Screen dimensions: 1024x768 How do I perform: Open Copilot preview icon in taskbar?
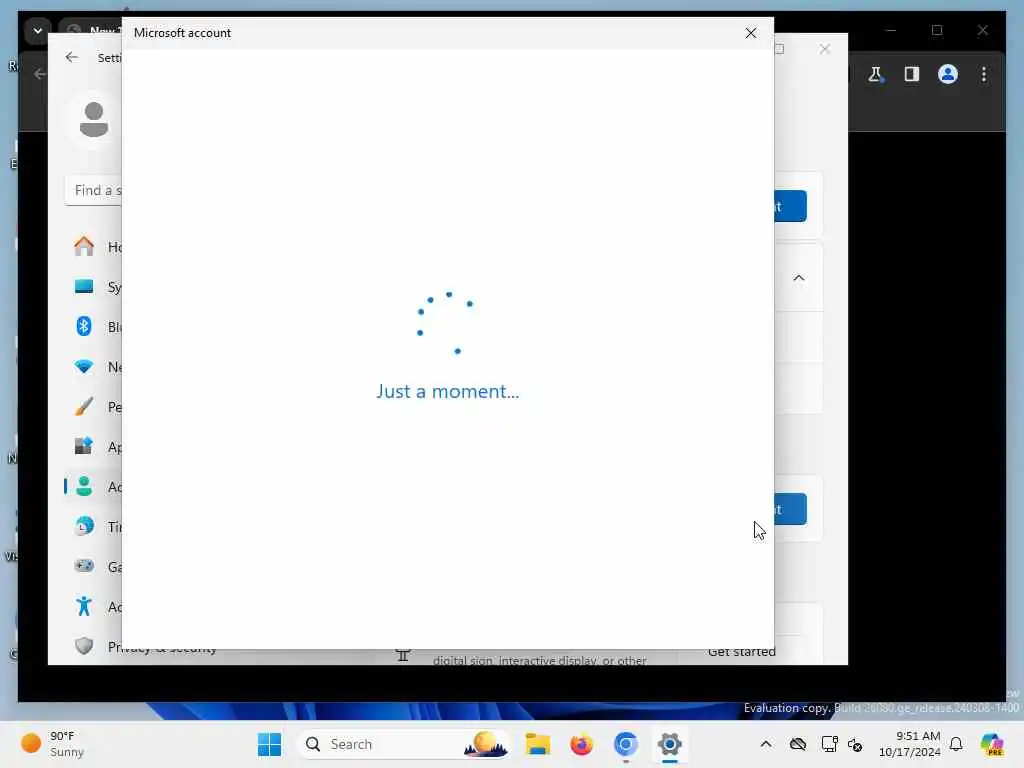click(991, 744)
